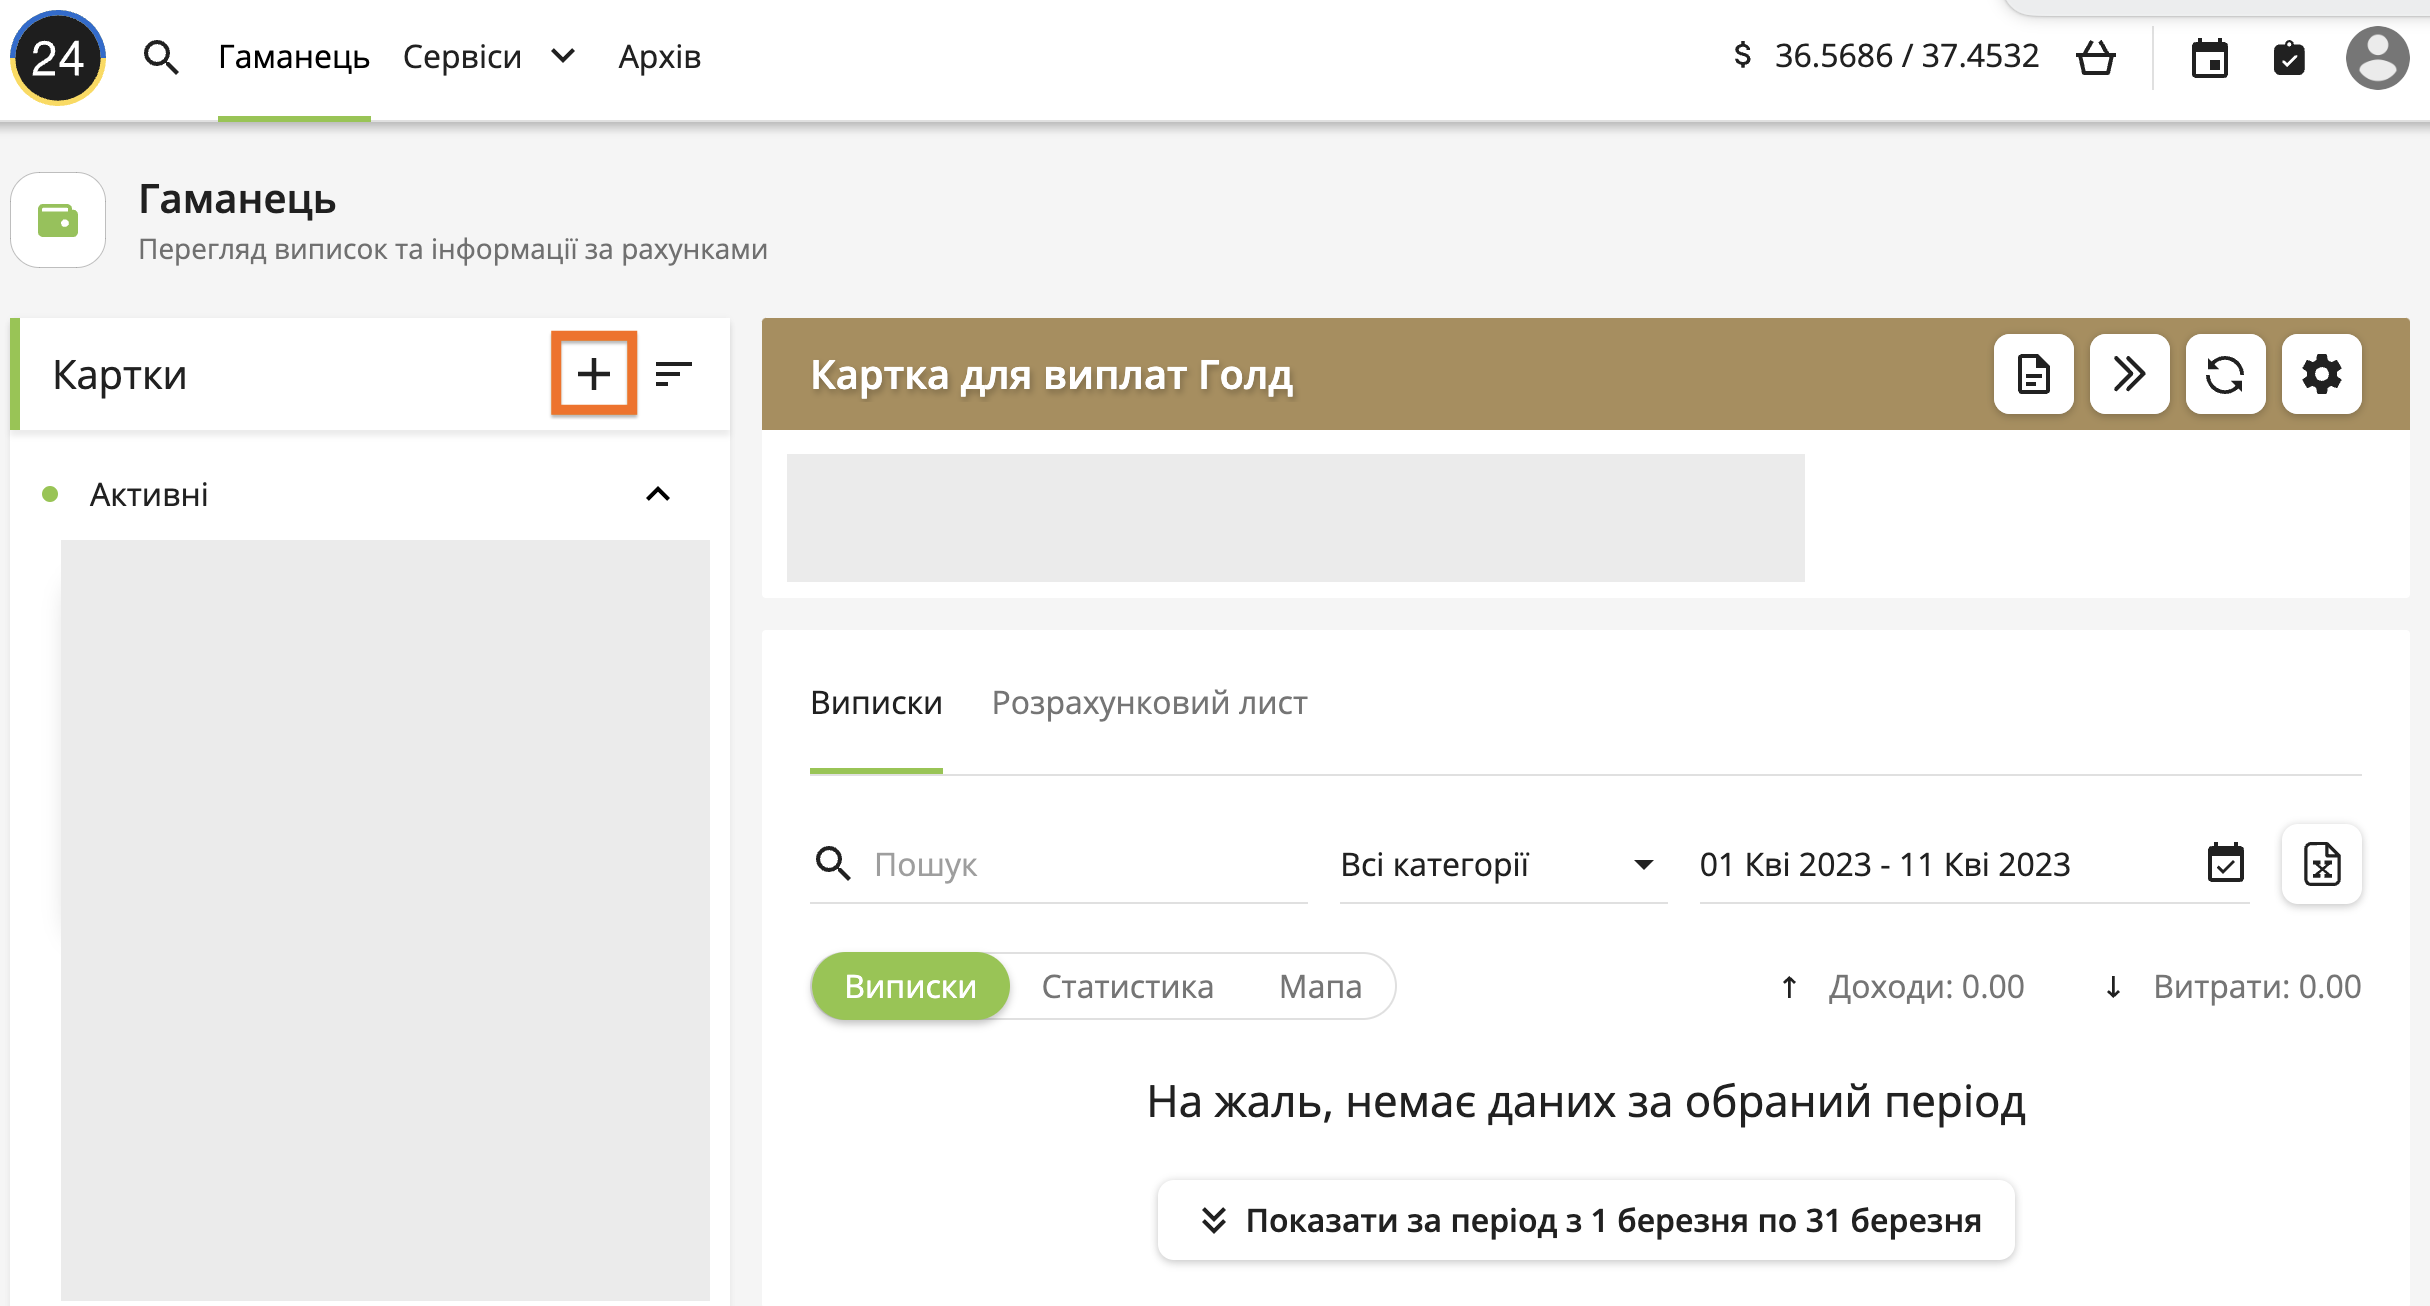Switch view to Статистика
2430x1306 pixels.
click(x=1127, y=986)
